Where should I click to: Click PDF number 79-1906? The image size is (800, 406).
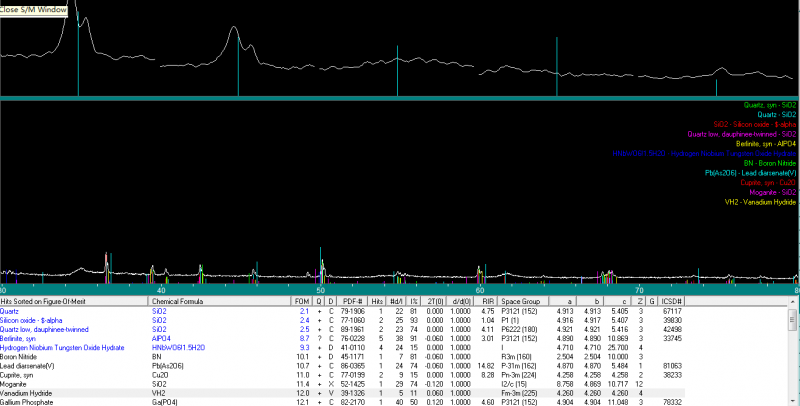(x=352, y=311)
